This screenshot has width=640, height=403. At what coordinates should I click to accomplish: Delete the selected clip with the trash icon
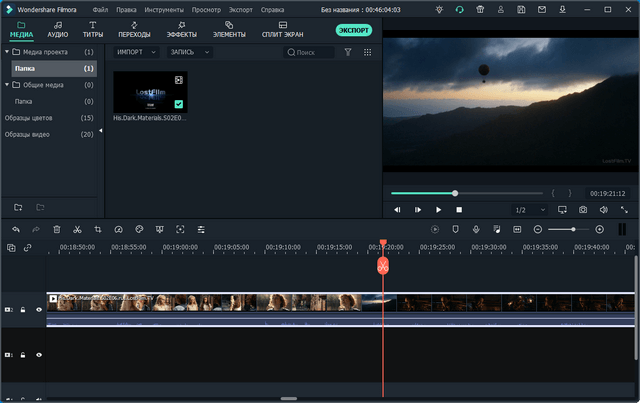pos(56,229)
